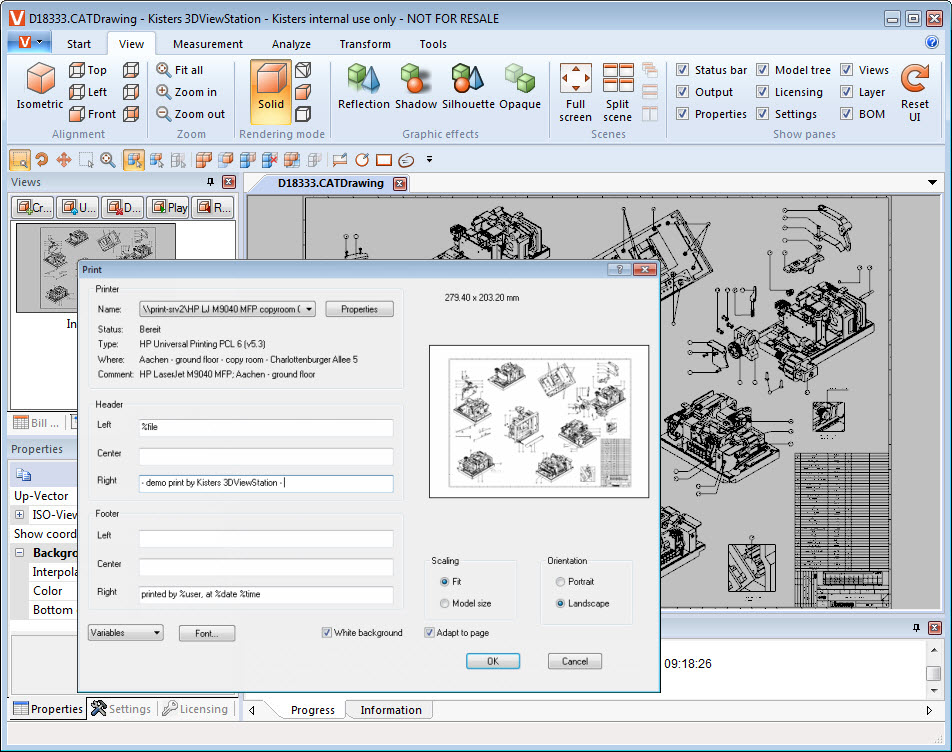Open the Font settings dialog
This screenshot has height=752, width=952.
(206, 633)
